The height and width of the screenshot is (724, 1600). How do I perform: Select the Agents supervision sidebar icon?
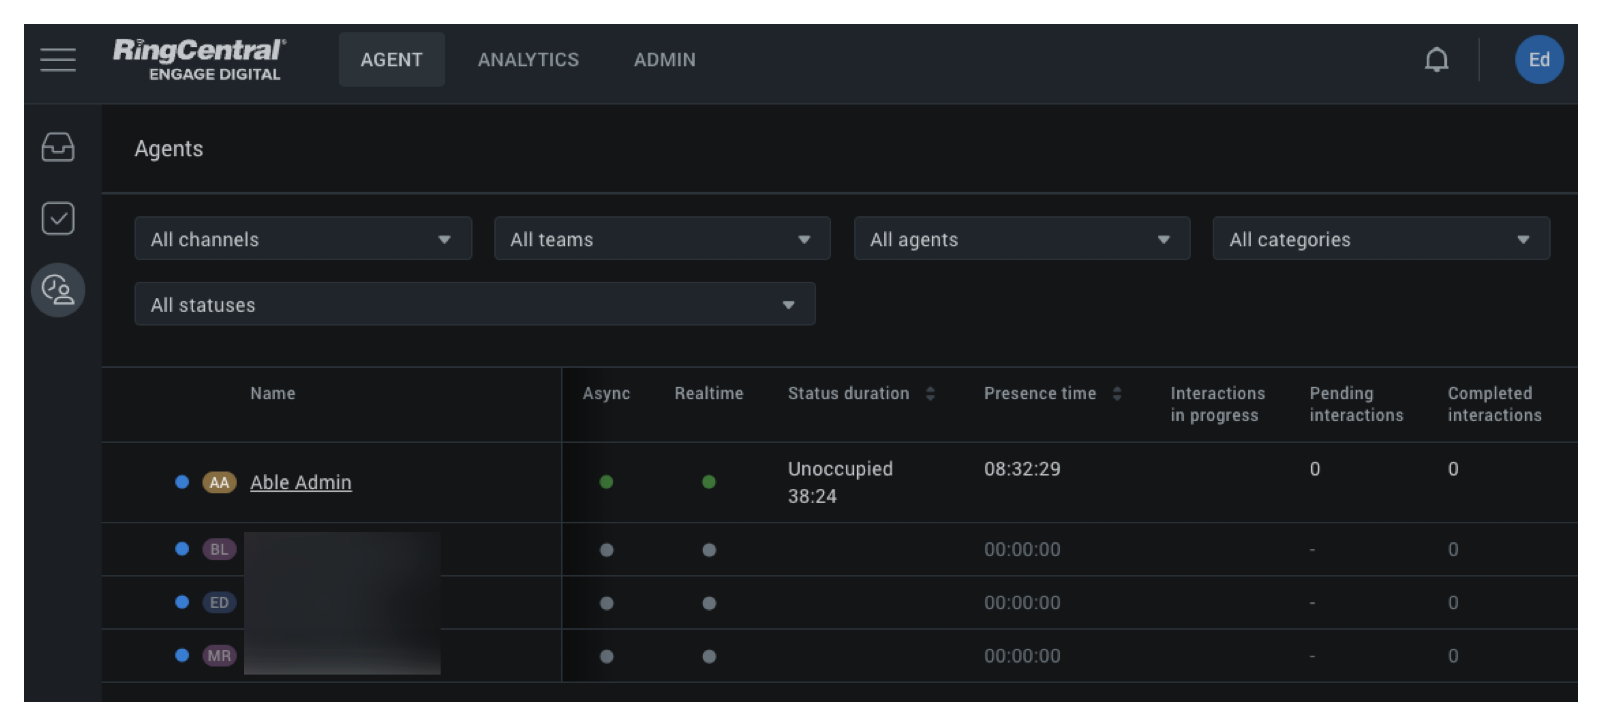58,290
